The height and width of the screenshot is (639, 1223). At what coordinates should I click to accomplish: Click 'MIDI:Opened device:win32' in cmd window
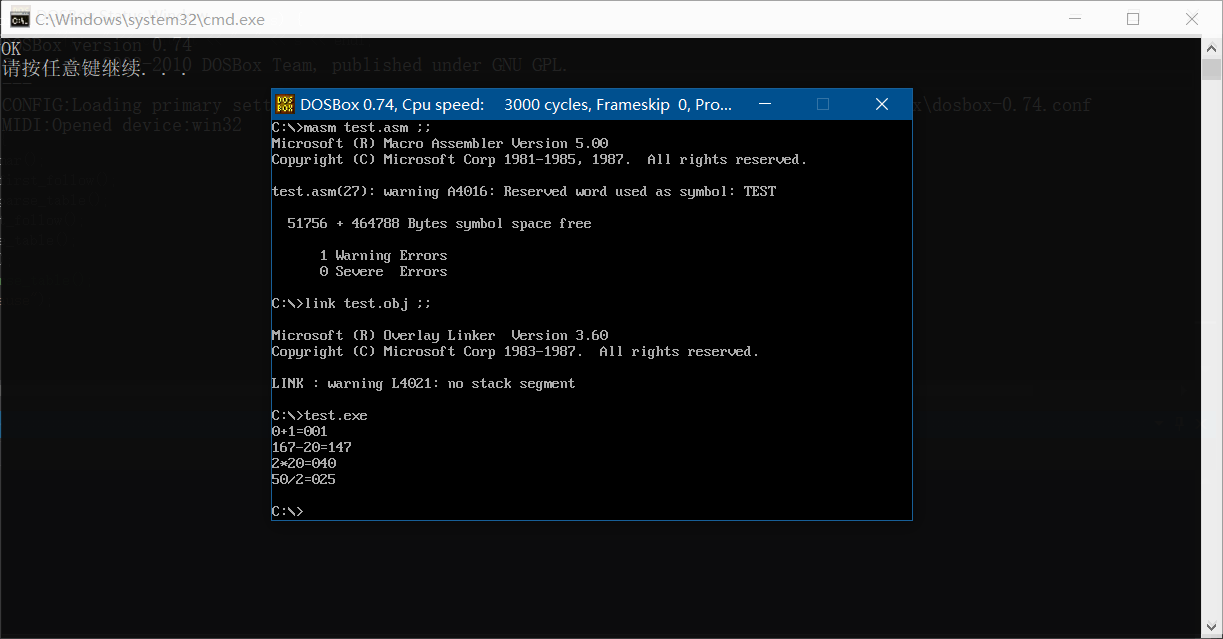[122, 125]
